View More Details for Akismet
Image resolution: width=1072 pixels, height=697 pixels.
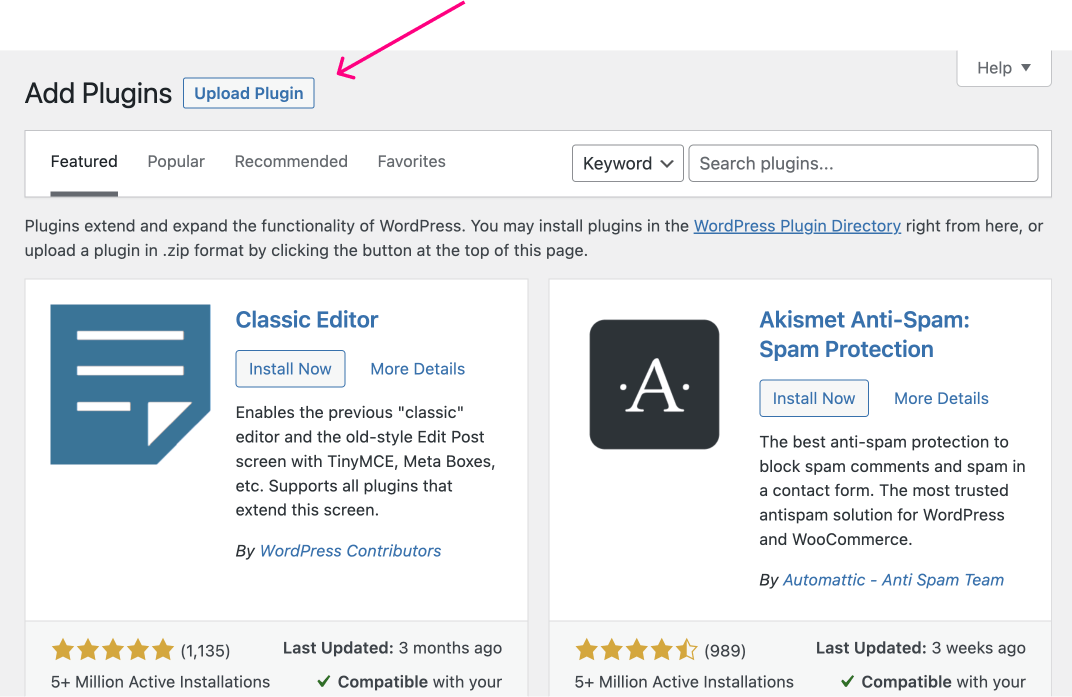[941, 398]
